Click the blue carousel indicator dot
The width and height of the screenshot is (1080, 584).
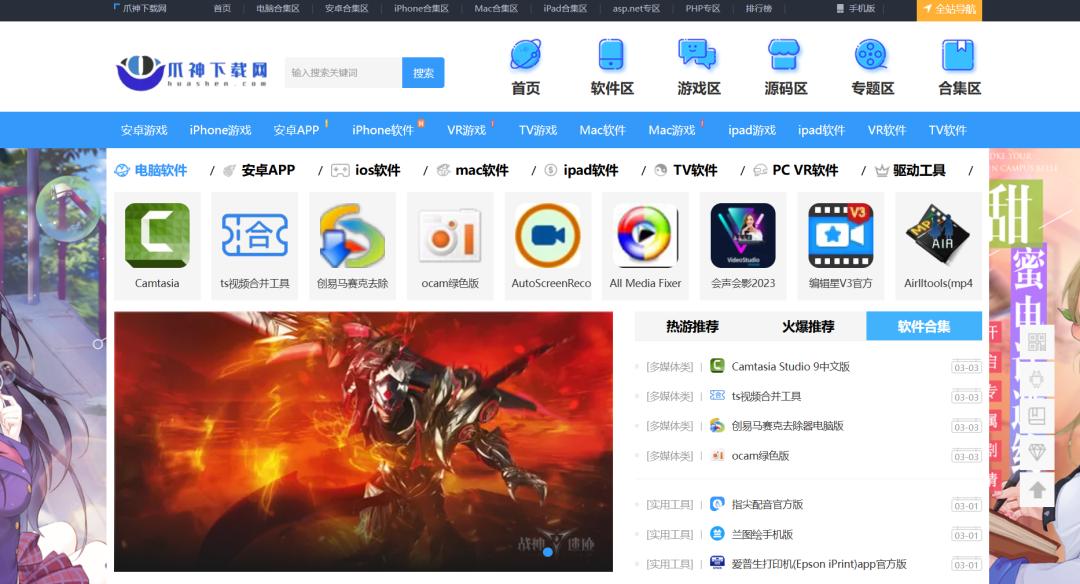click(547, 551)
